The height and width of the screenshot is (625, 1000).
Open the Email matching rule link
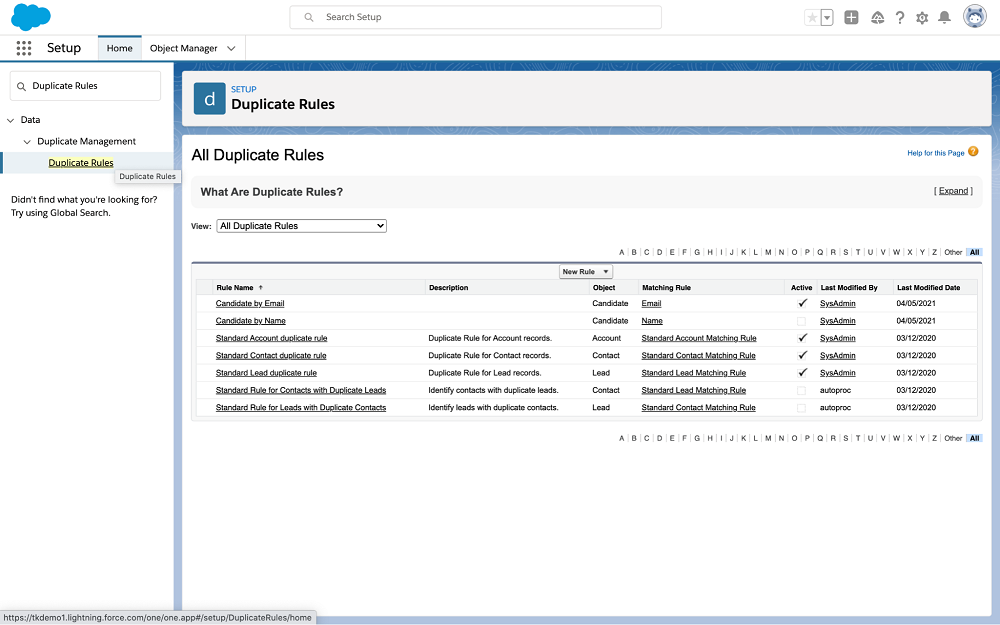651,304
